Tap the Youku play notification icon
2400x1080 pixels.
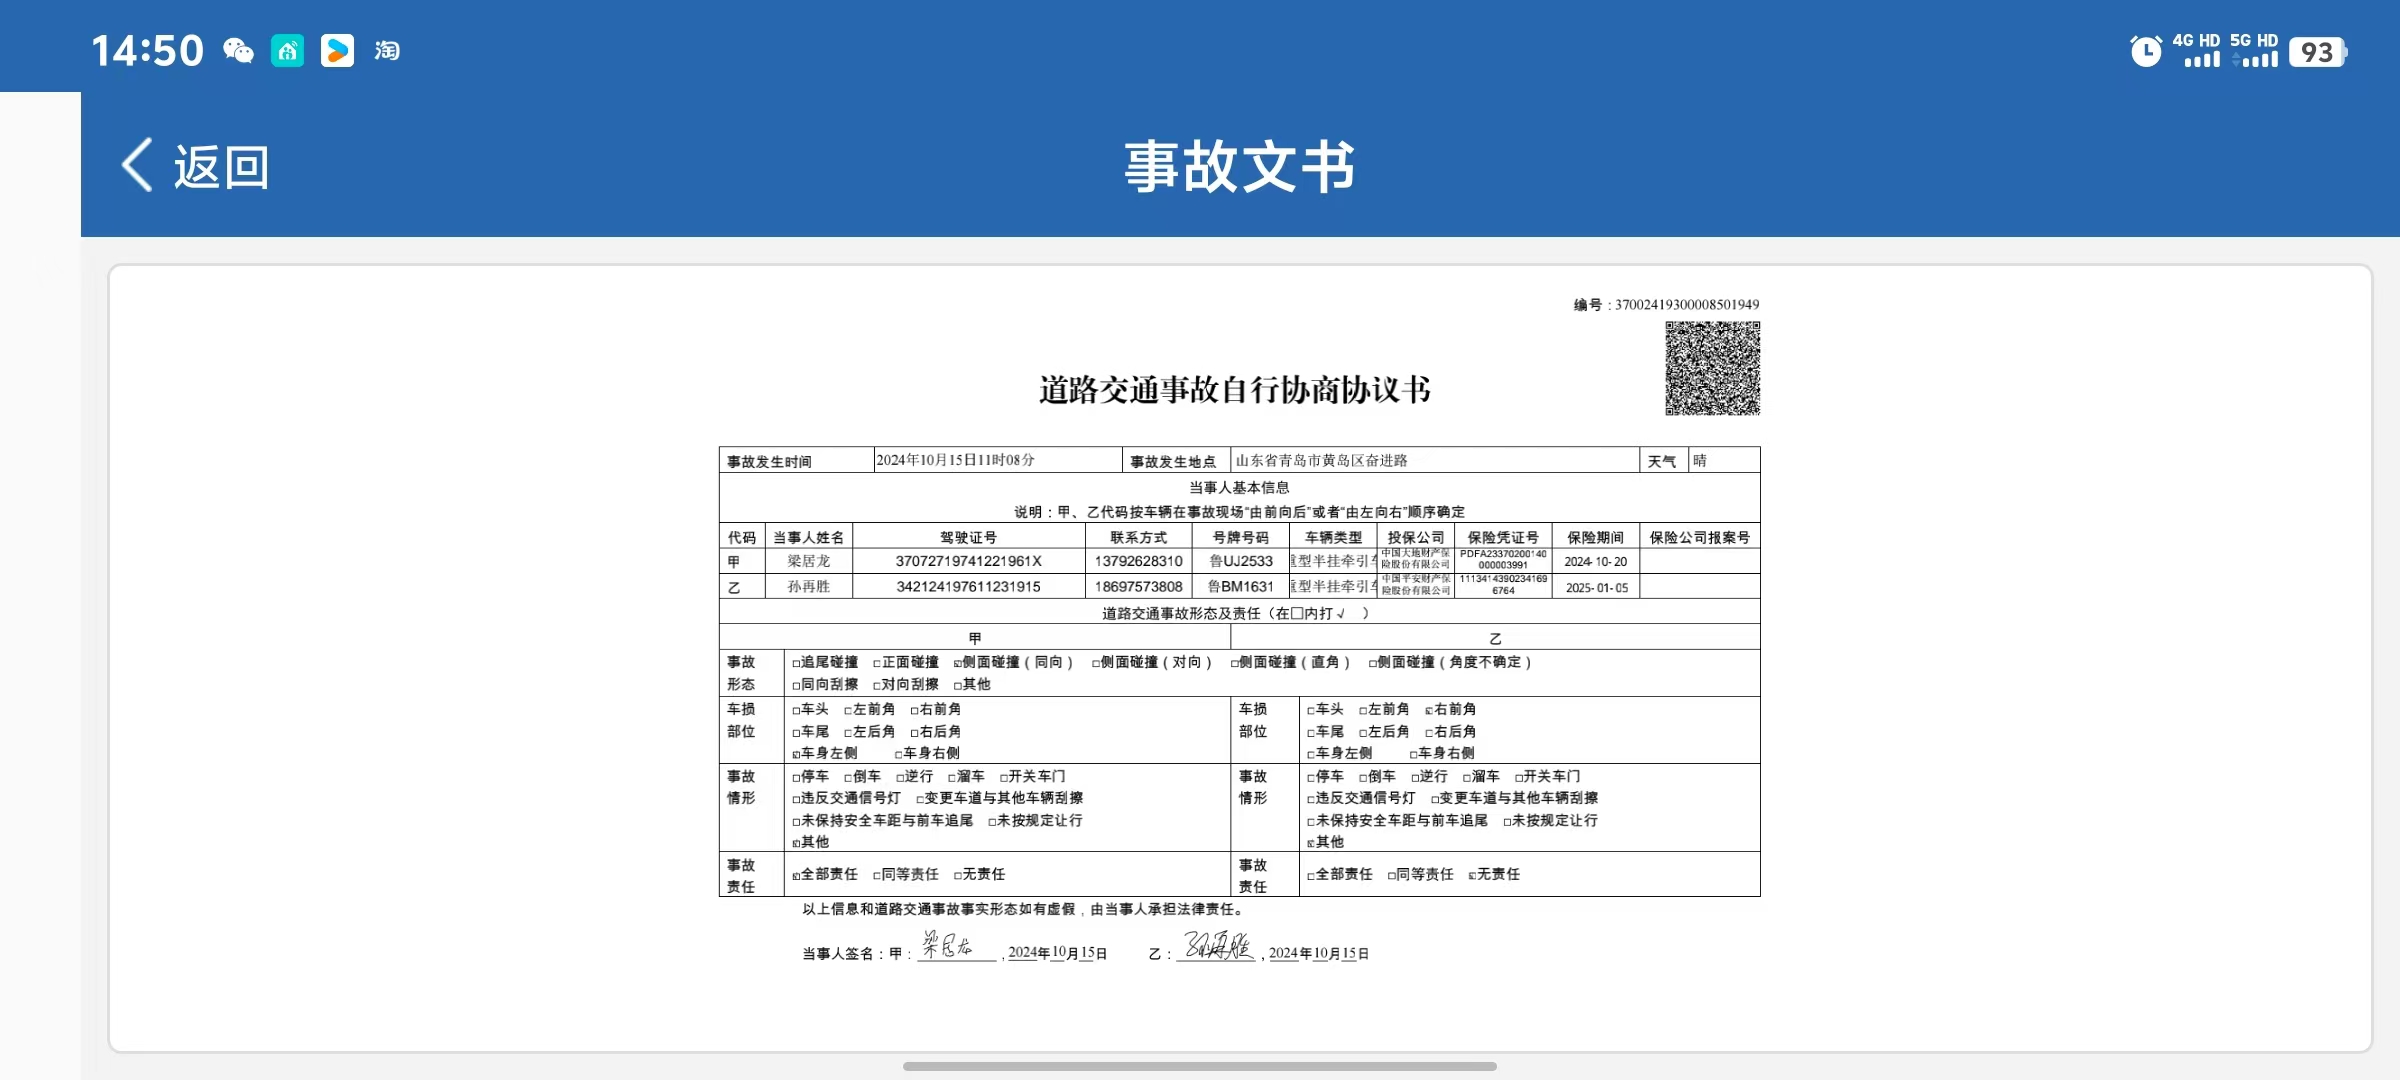338,50
